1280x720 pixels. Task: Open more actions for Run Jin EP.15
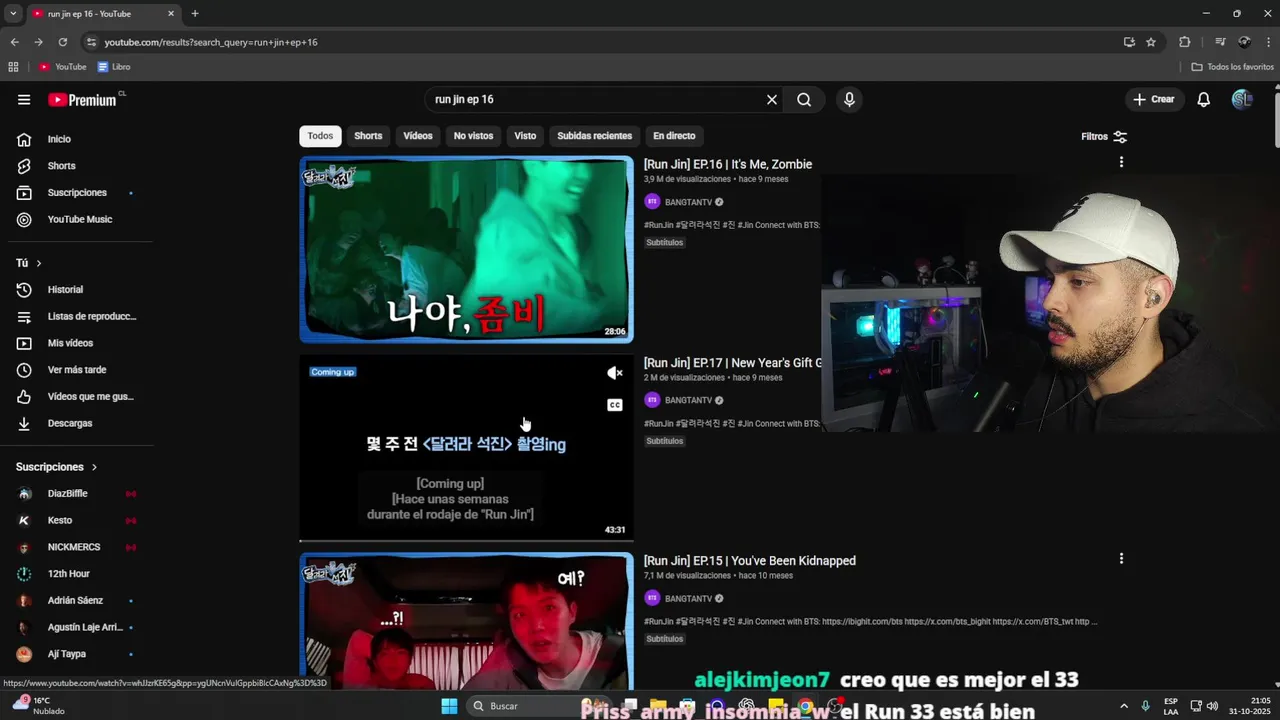point(1121,558)
